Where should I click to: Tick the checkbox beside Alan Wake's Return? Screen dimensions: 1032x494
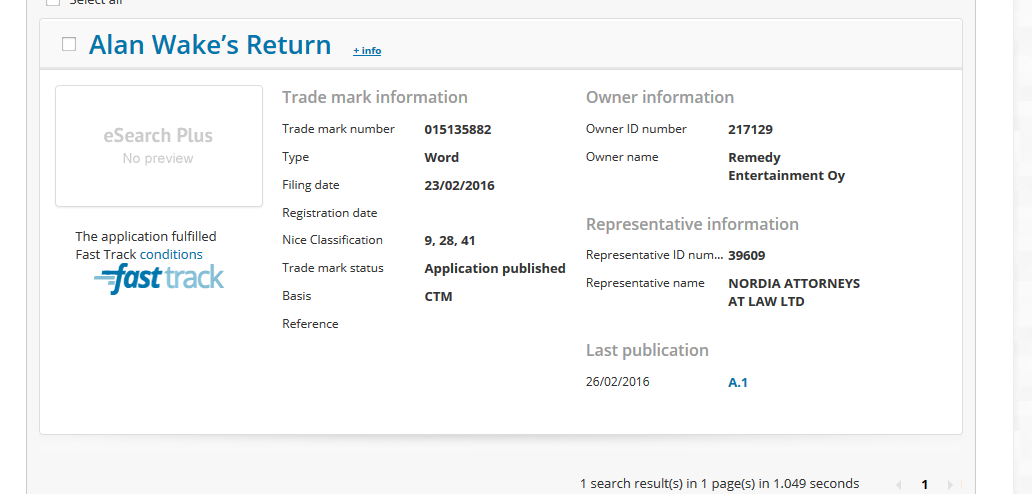[x=69, y=44]
